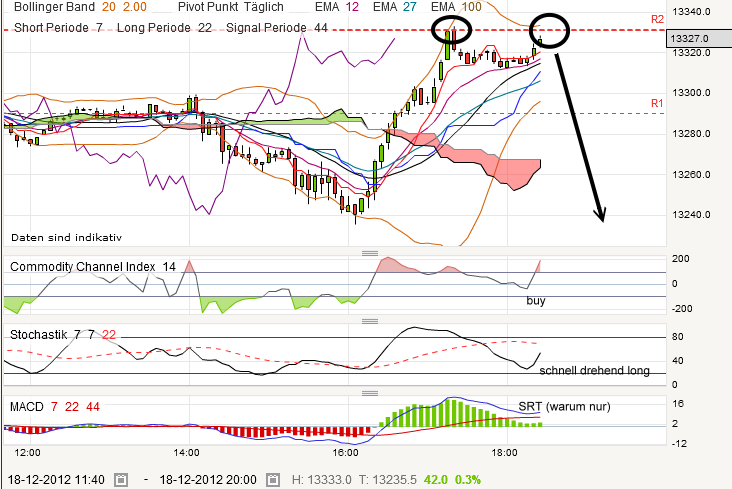
Task: Click the Long Periode 22 setting
Action: pyautogui.click(x=164, y=28)
